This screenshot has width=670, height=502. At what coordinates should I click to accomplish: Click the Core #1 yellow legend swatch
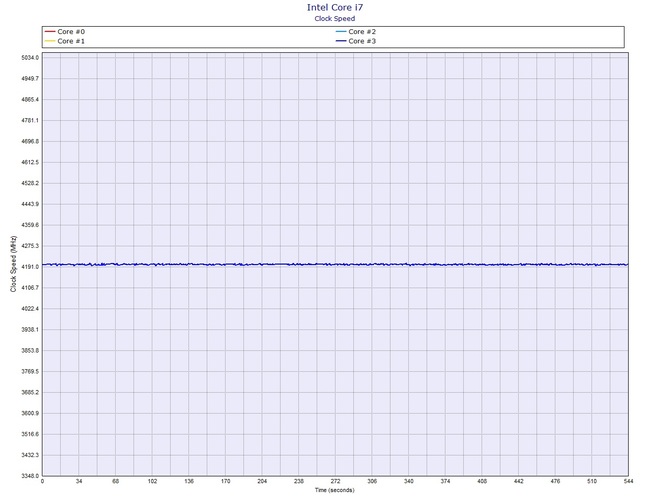[x=50, y=41]
